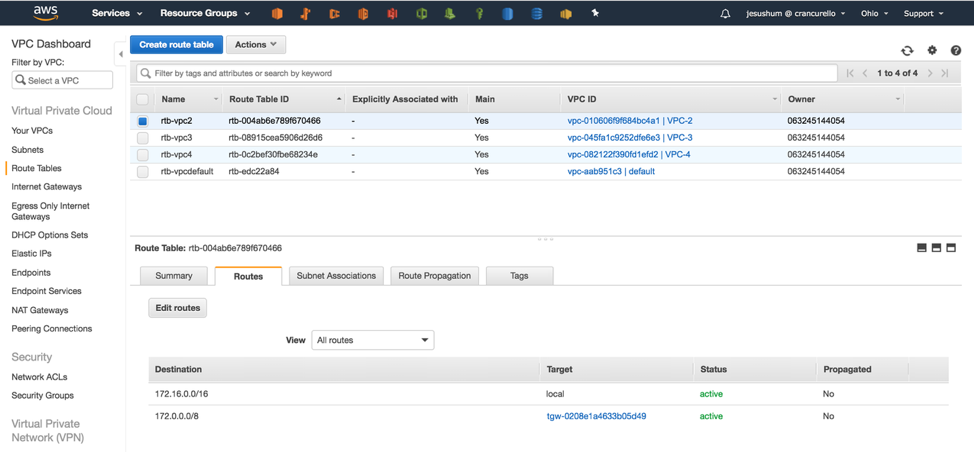Open Elastic IPs in the sidebar
This screenshot has width=974, height=452.
click(x=31, y=254)
